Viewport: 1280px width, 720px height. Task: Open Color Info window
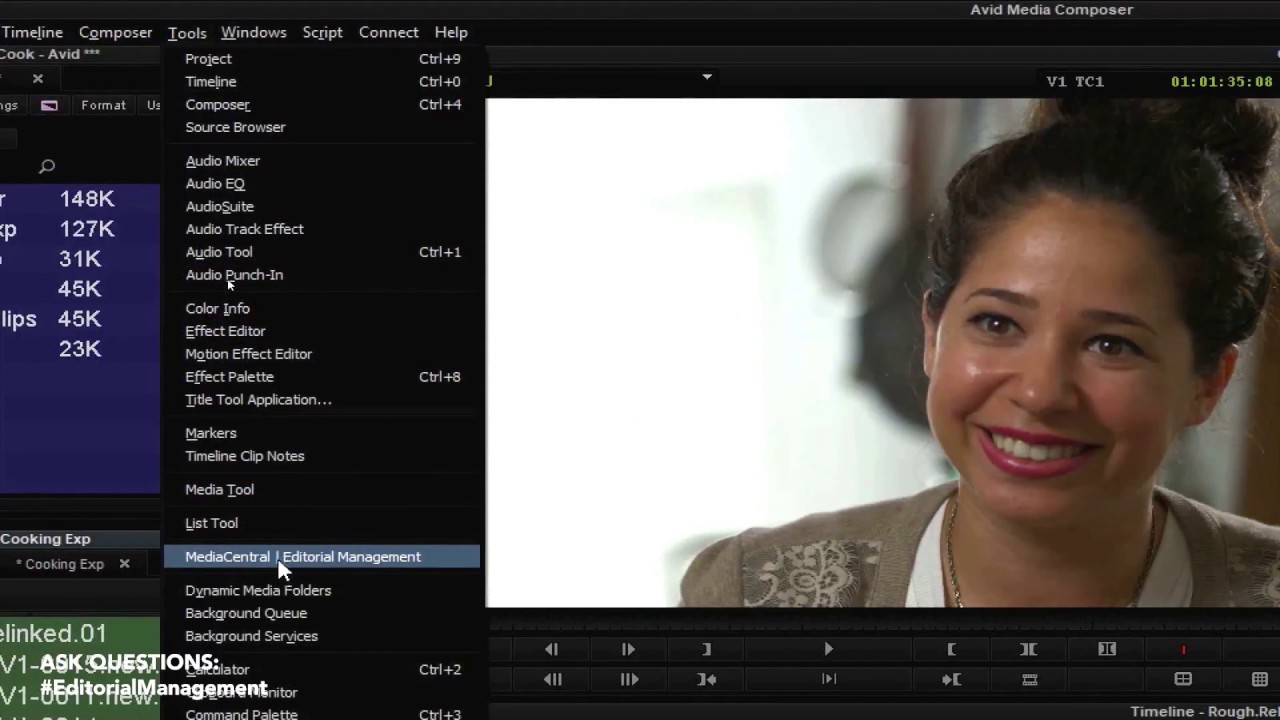point(322,309)
